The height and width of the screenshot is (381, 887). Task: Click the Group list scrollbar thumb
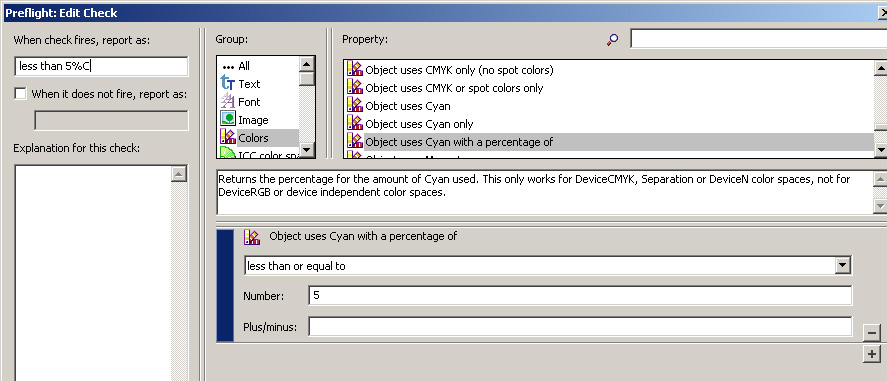tap(306, 79)
